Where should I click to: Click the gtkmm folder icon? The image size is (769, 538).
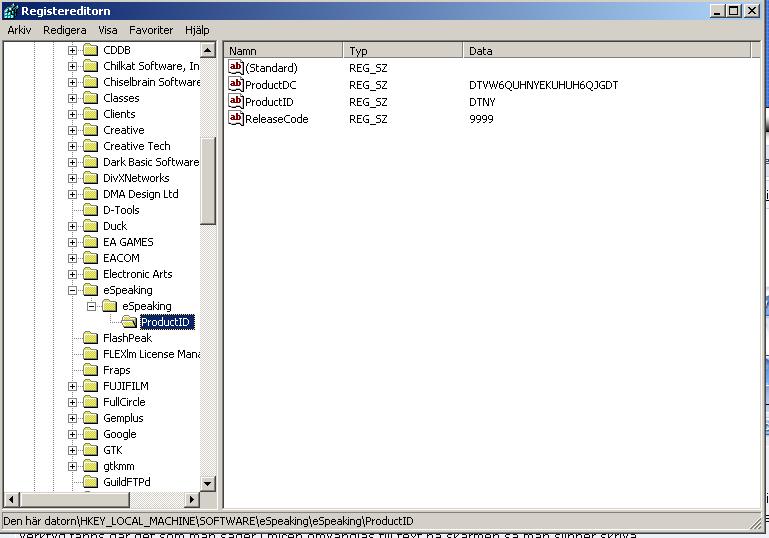[90, 466]
